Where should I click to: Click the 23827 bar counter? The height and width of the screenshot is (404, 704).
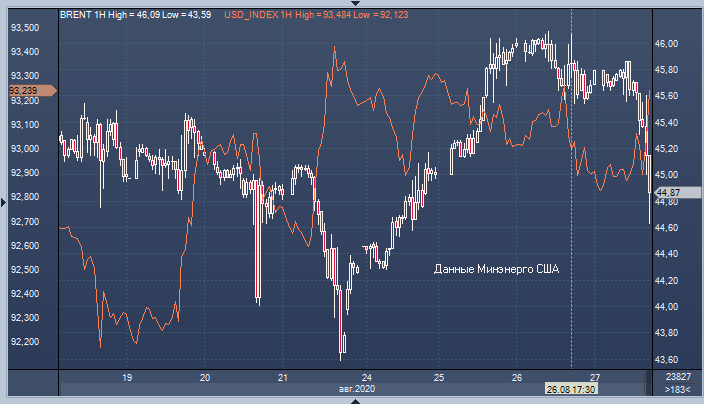pos(677,376)
